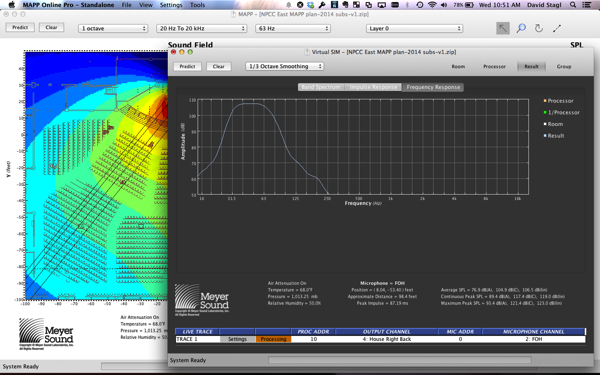Click the Wi-Fi status icon

click(x=432, y=5)
